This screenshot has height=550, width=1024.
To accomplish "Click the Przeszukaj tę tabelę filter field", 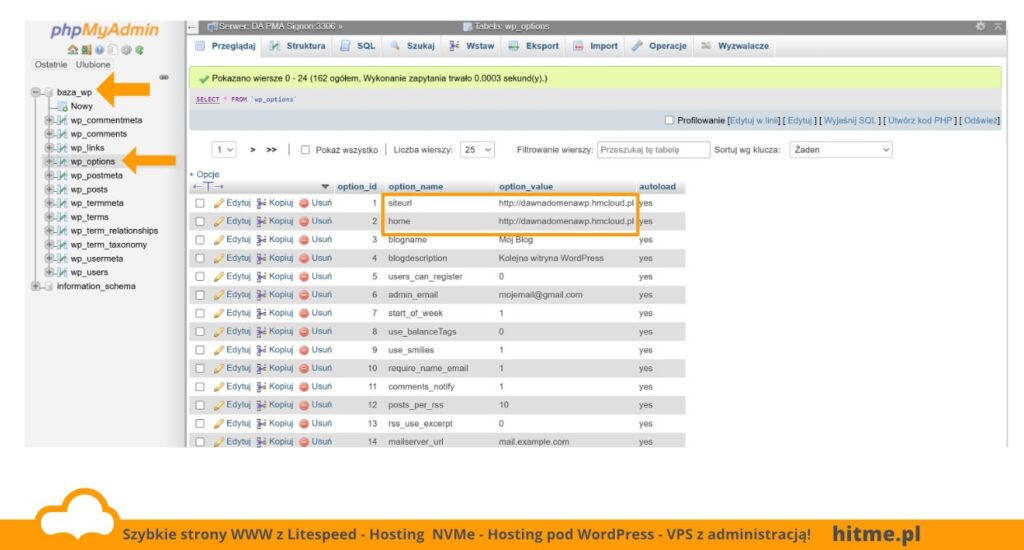I will coord(653,150).
